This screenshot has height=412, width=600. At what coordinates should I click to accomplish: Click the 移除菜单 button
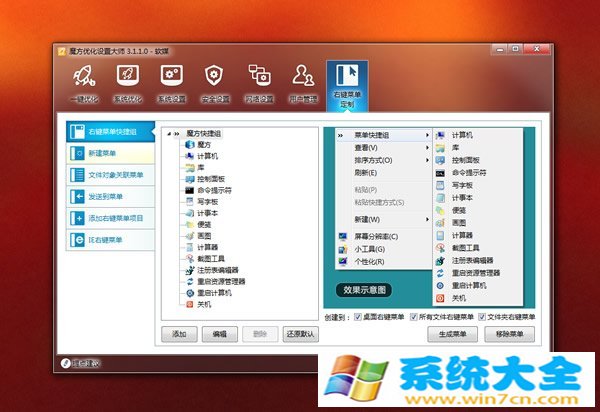click(509, 334)
